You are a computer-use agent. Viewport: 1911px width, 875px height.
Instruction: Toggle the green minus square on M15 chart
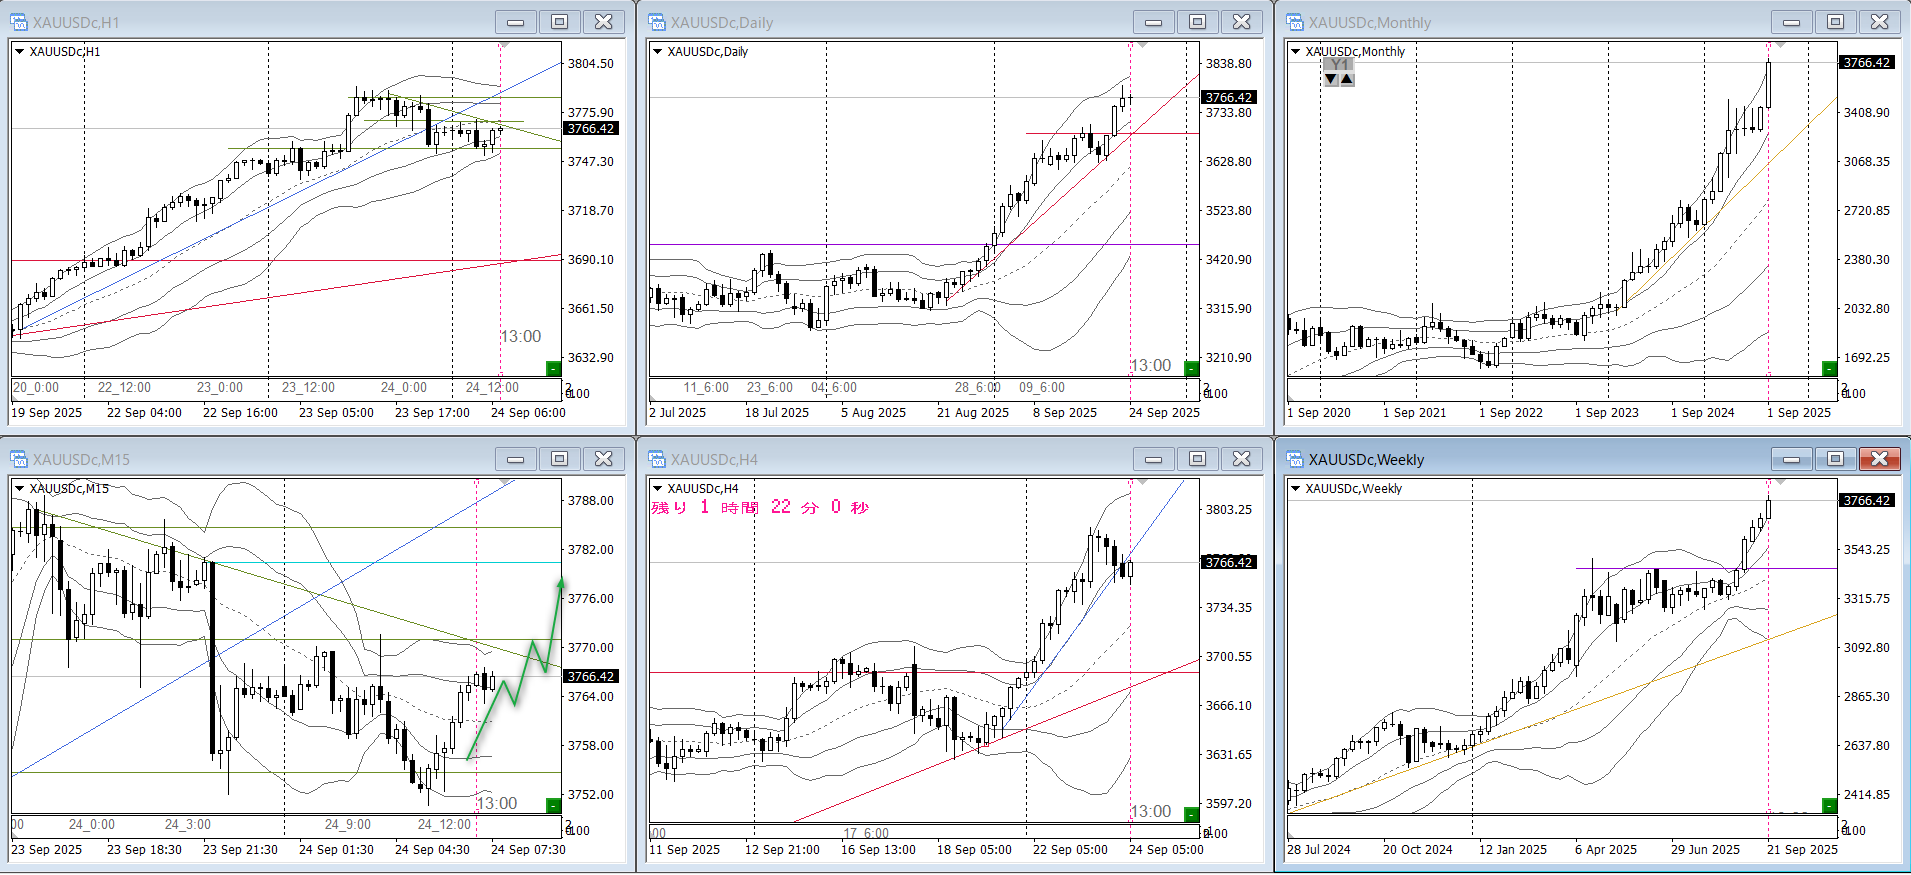coord(553,805)
